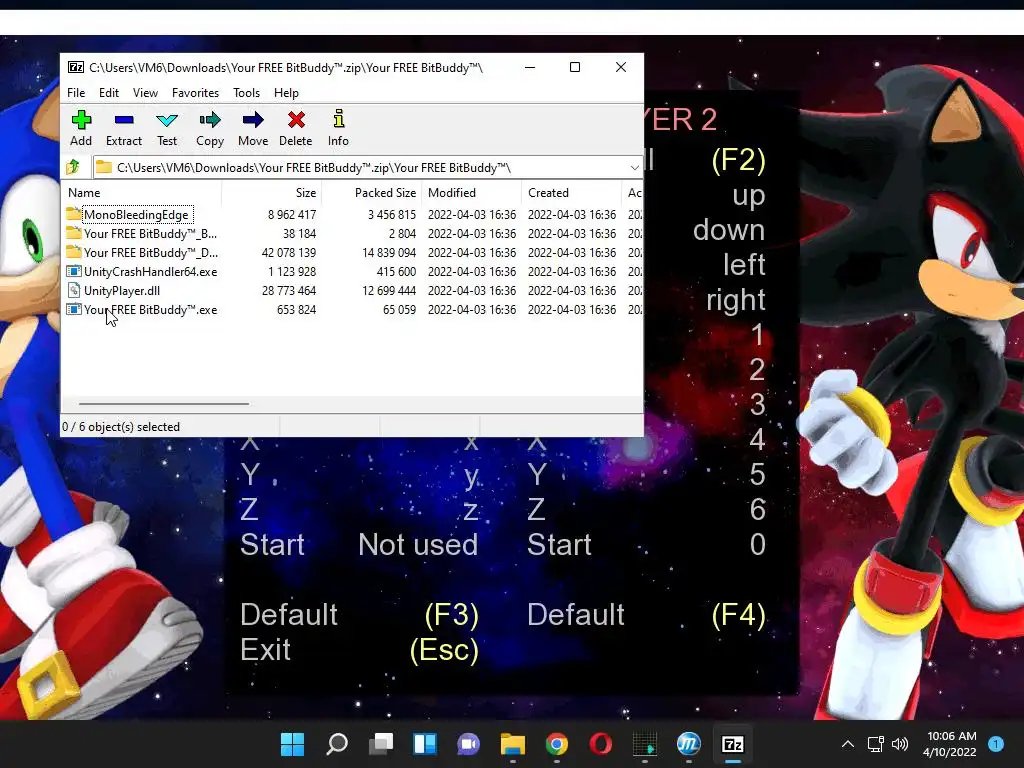The image size is (1024, 768).
Task: Select the MonoBleedingEdge folder icon
Action: [73, 214]
